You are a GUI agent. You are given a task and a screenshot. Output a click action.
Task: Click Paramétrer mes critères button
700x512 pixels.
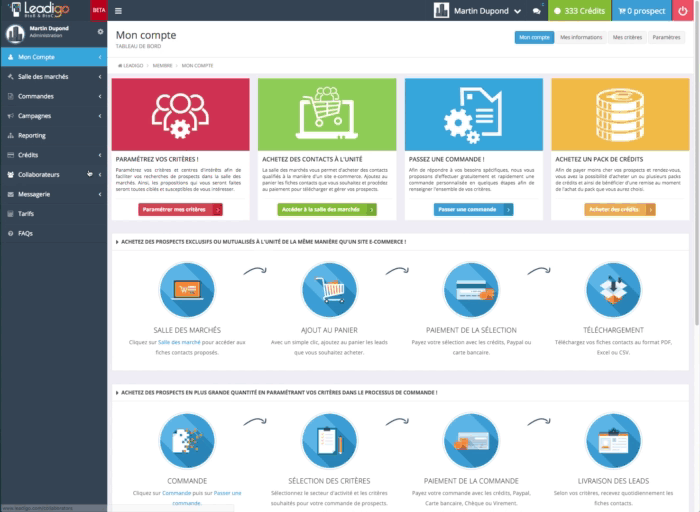coord(180,209)
